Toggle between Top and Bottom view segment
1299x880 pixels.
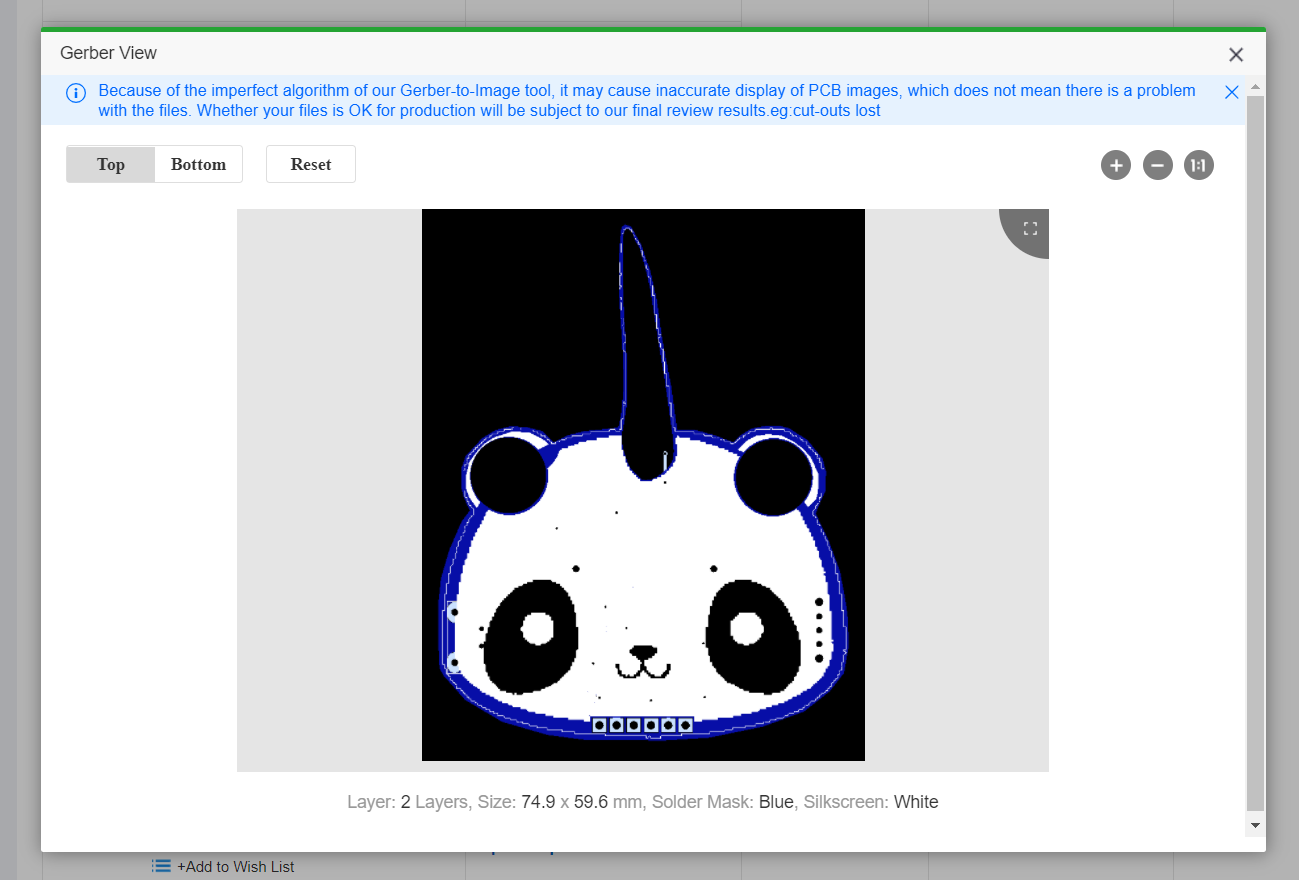point(154,163)
